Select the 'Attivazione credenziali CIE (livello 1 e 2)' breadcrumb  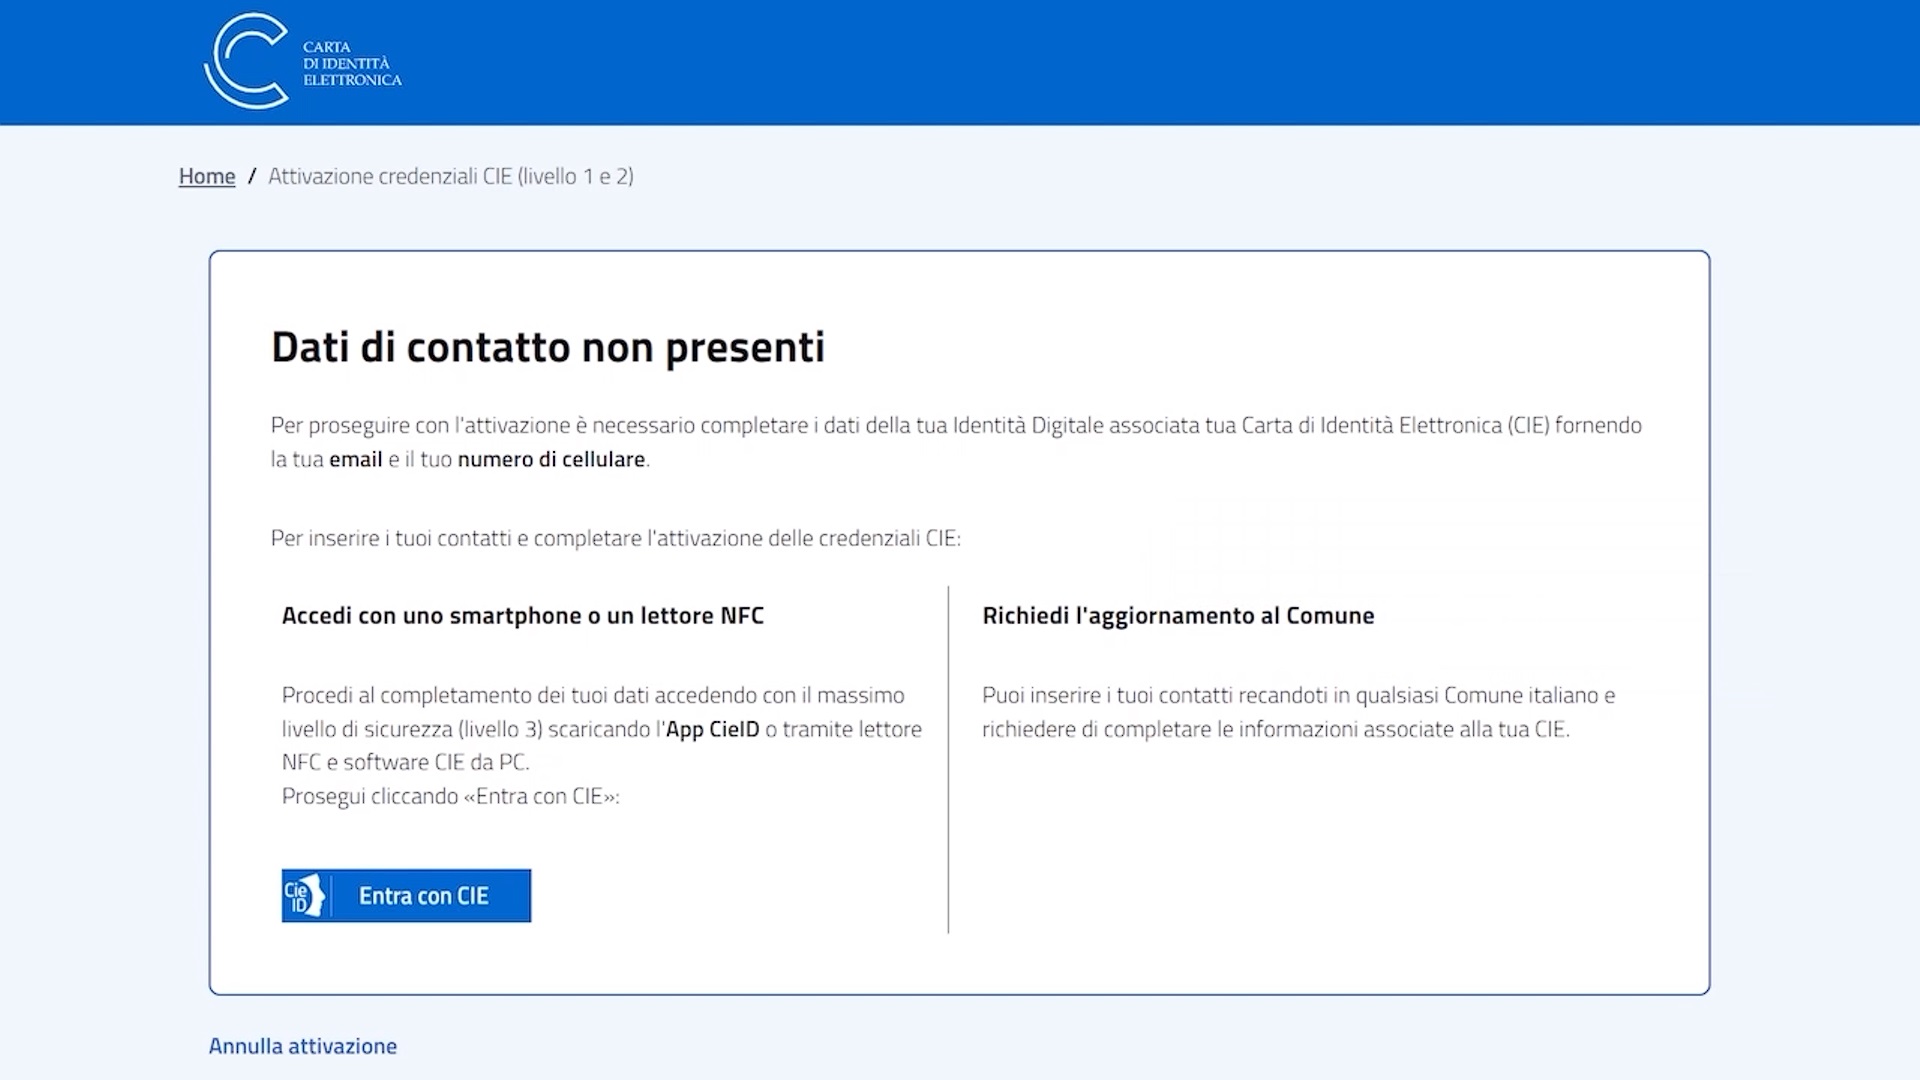[x=452, y=176]
